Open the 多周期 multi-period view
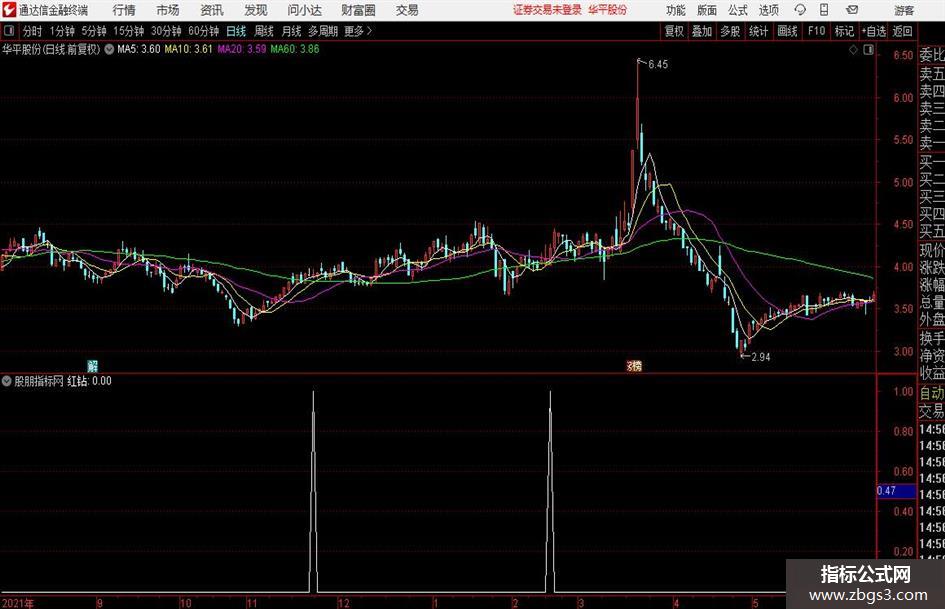 click(323, 31)
